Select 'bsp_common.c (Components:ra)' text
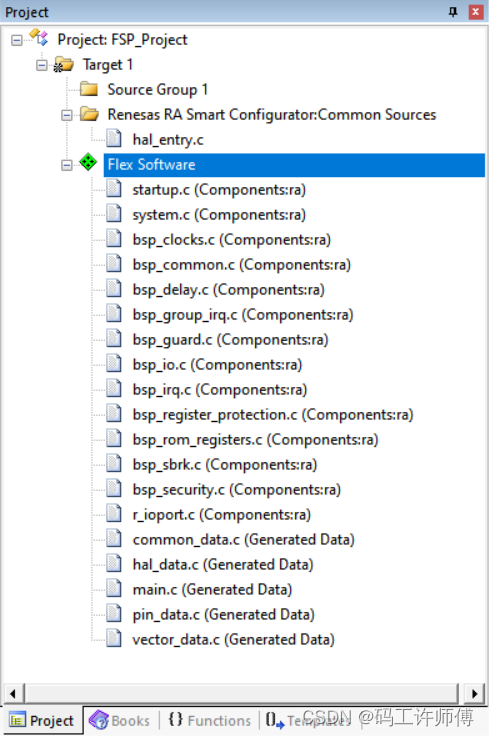The width and height of the screenshot is (489, 736). tap(242, 265)
